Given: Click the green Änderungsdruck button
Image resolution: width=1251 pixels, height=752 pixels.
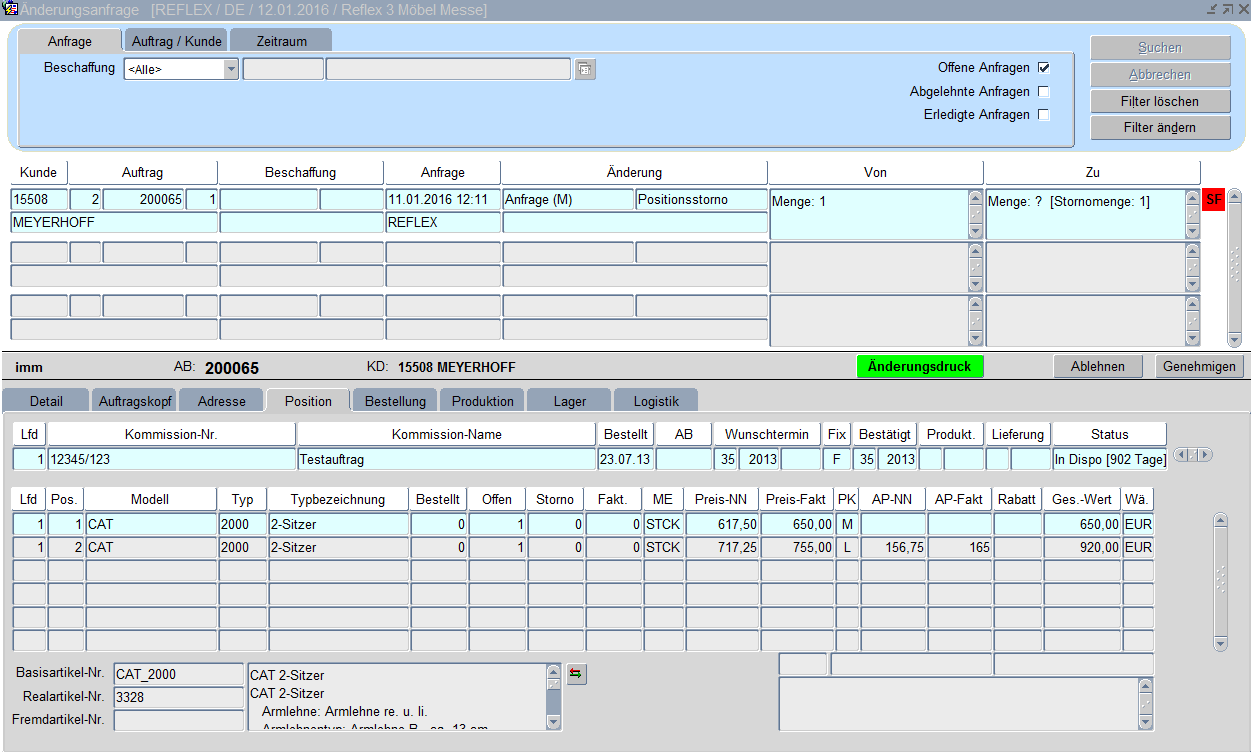Looking at the screenshot, I should (x=920, y=367).
